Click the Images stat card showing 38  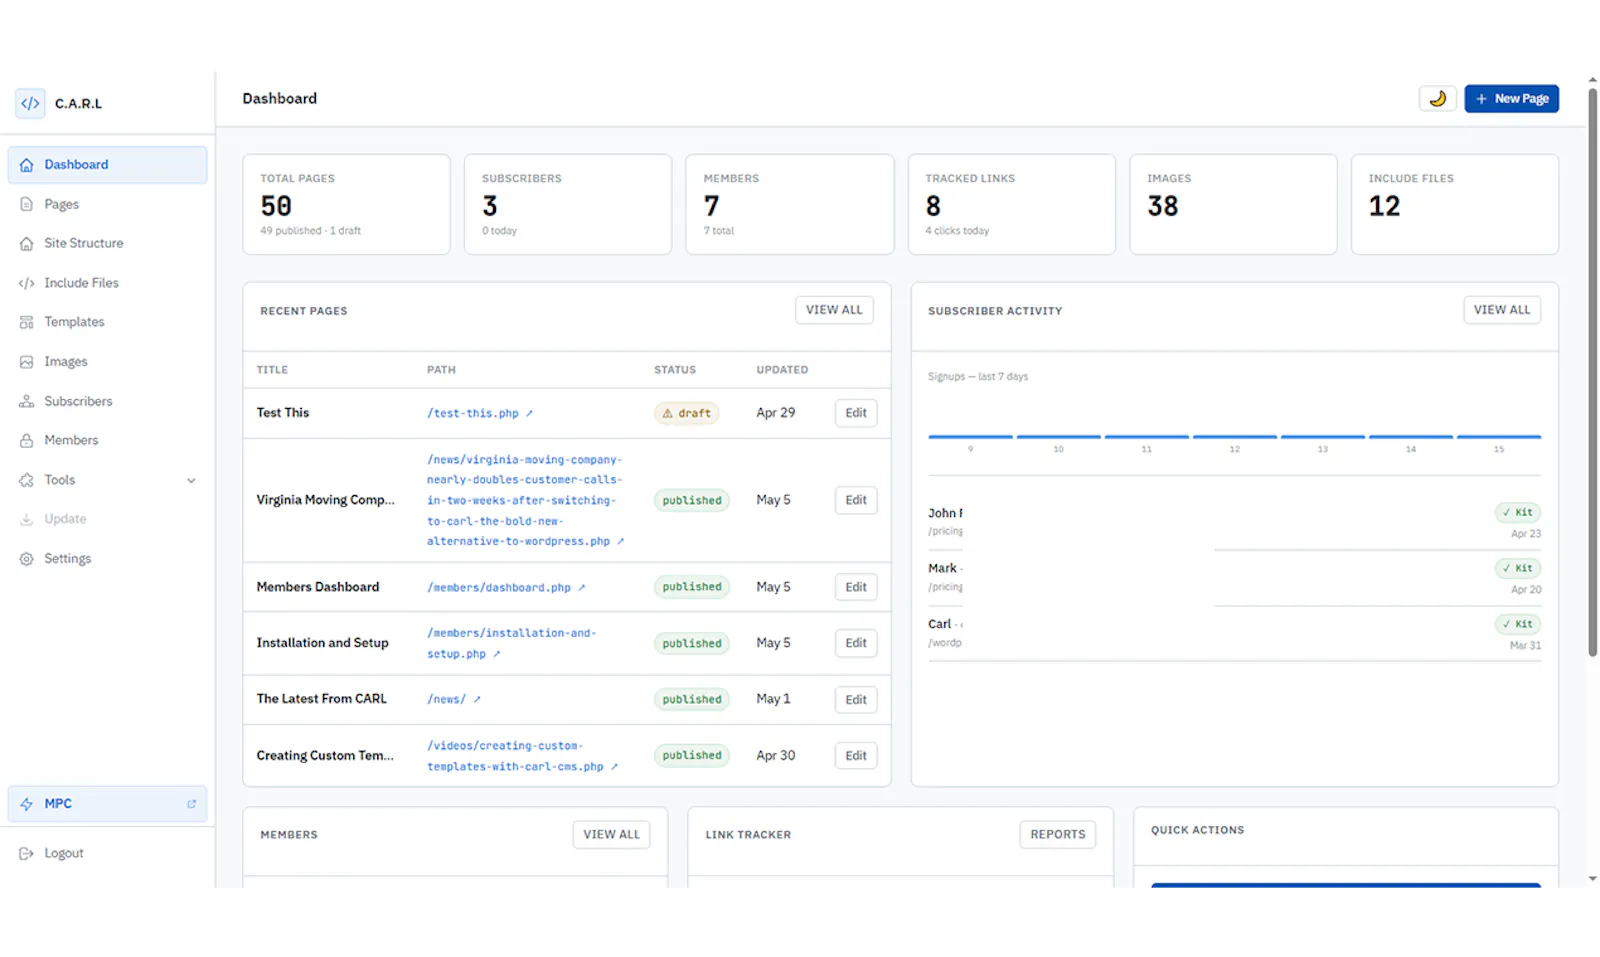[1233, 204]
